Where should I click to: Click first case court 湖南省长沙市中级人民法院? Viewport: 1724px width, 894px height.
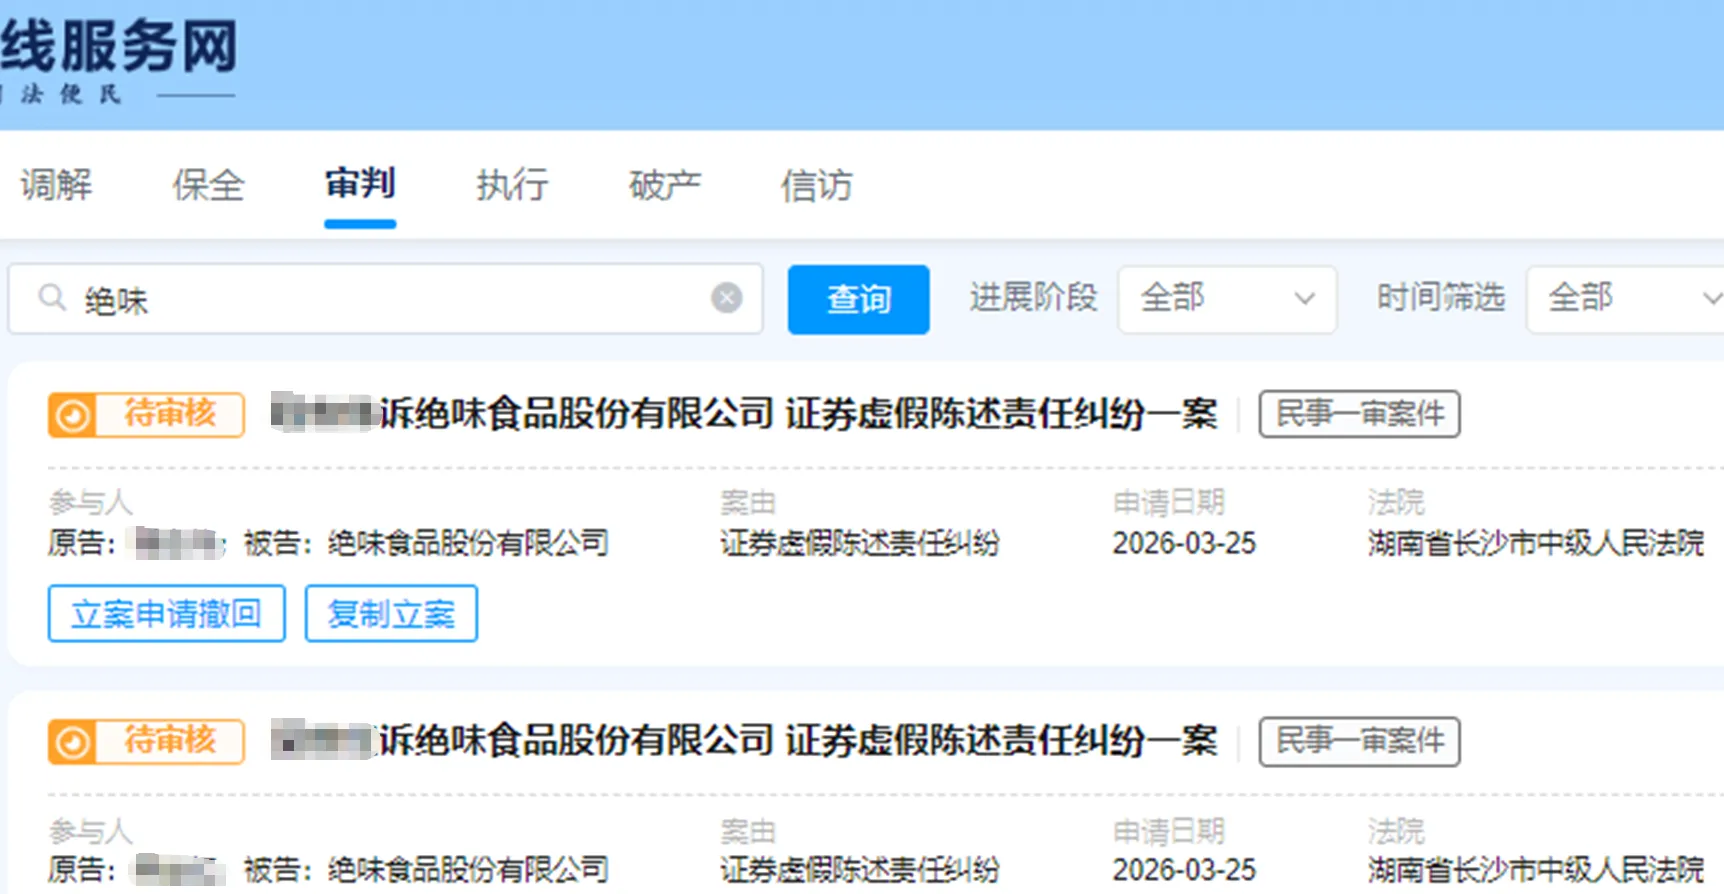click(1536, 543)
